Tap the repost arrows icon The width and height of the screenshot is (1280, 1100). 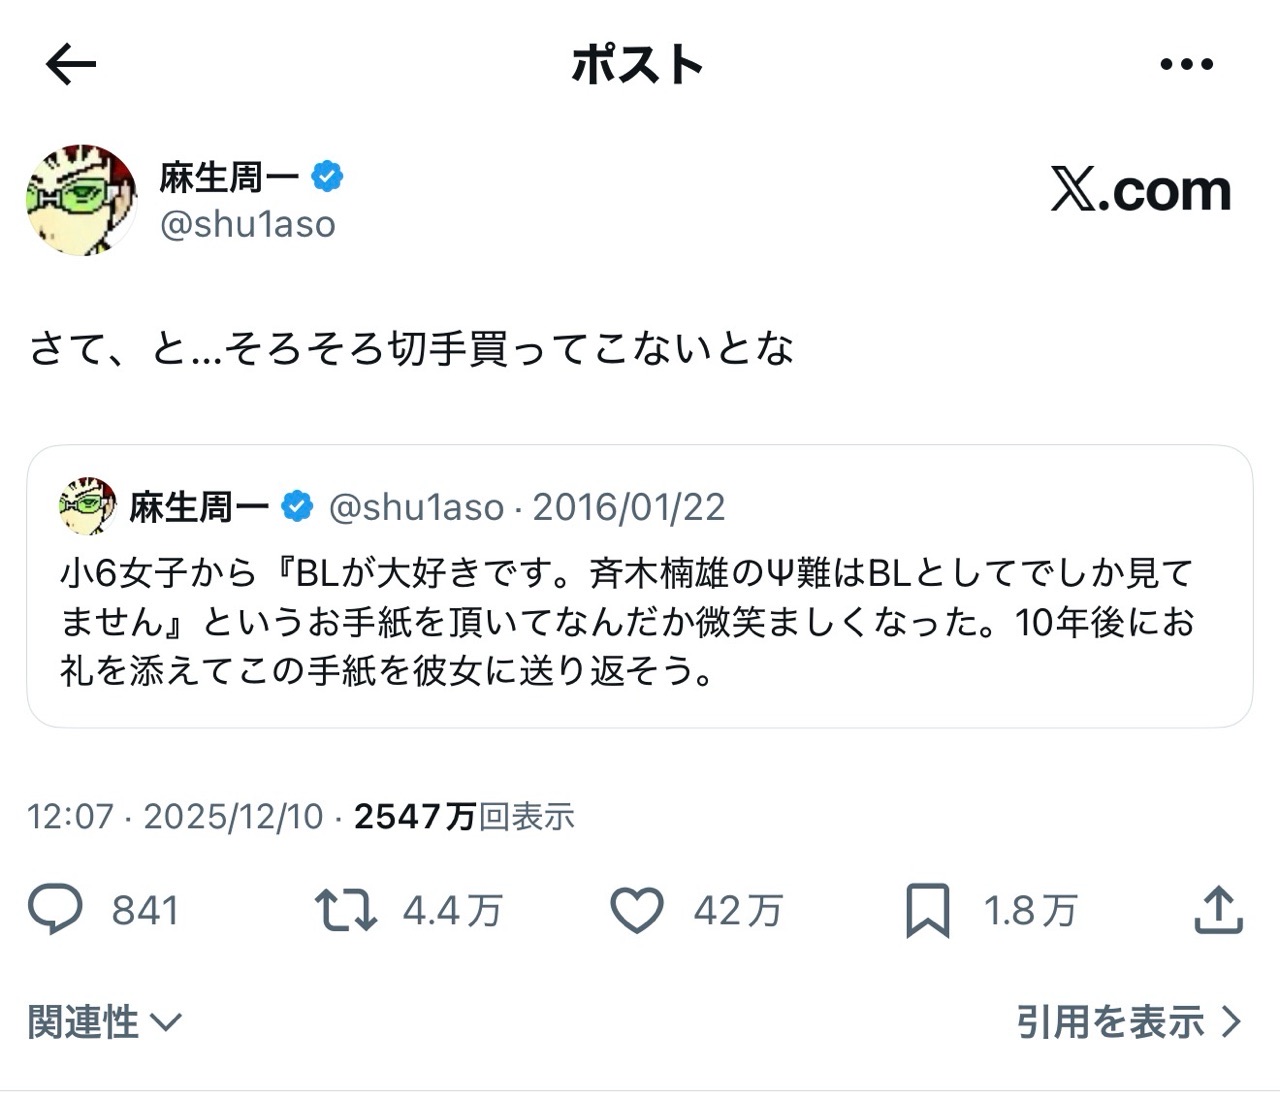point(345,910)
